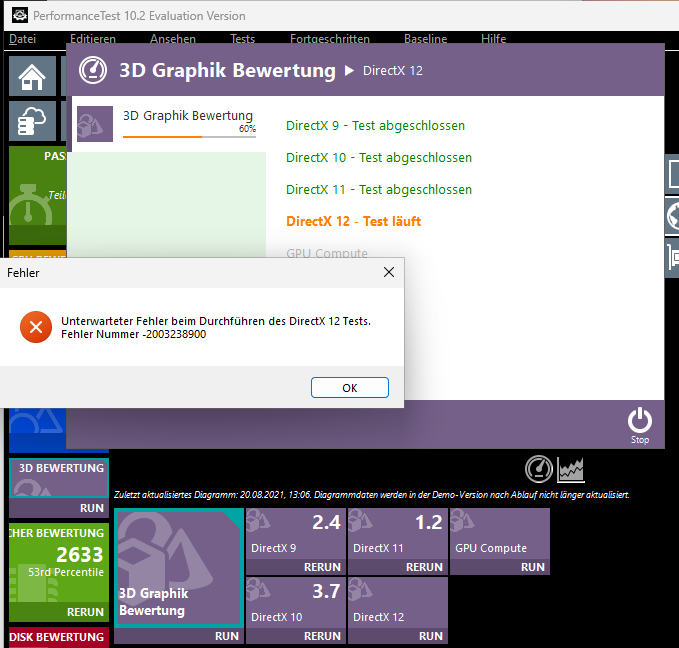Image resolution: width=679 pixels, height=648 pixels.
Task: Select the DISK BEWERTUNG tile
Action: pyautogui.click(x=59, y=637)
